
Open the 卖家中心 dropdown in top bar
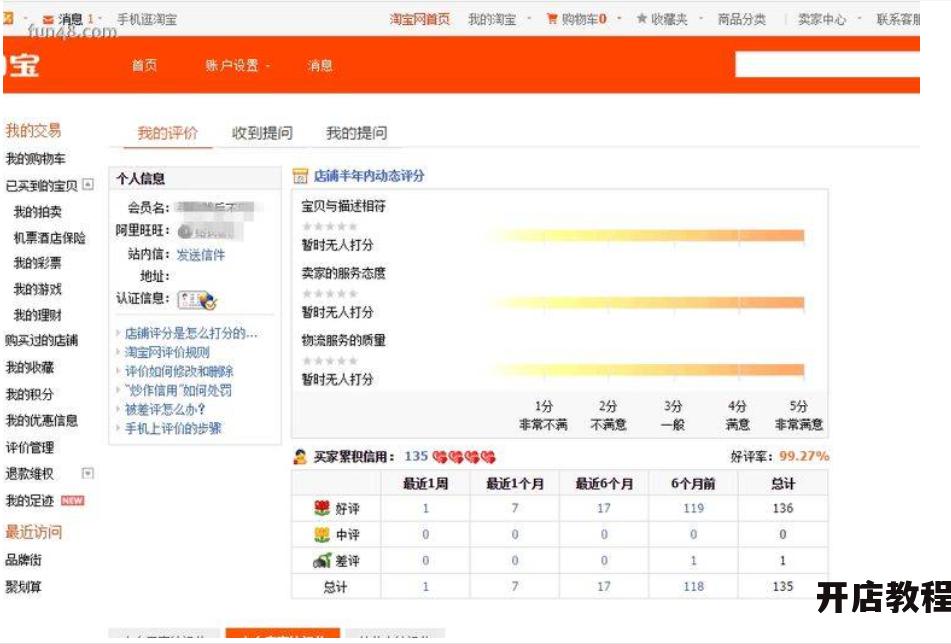tap(828, 19)
